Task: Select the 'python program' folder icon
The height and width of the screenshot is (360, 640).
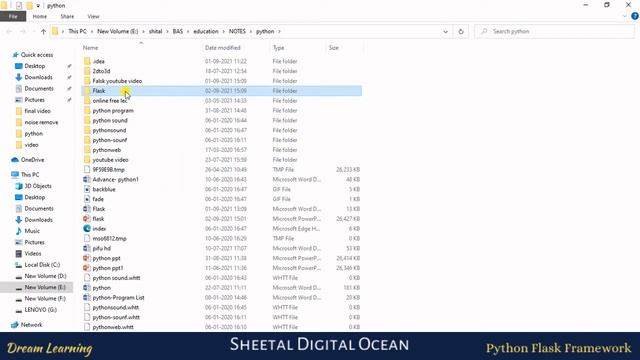Action: (x=87, y=110)
